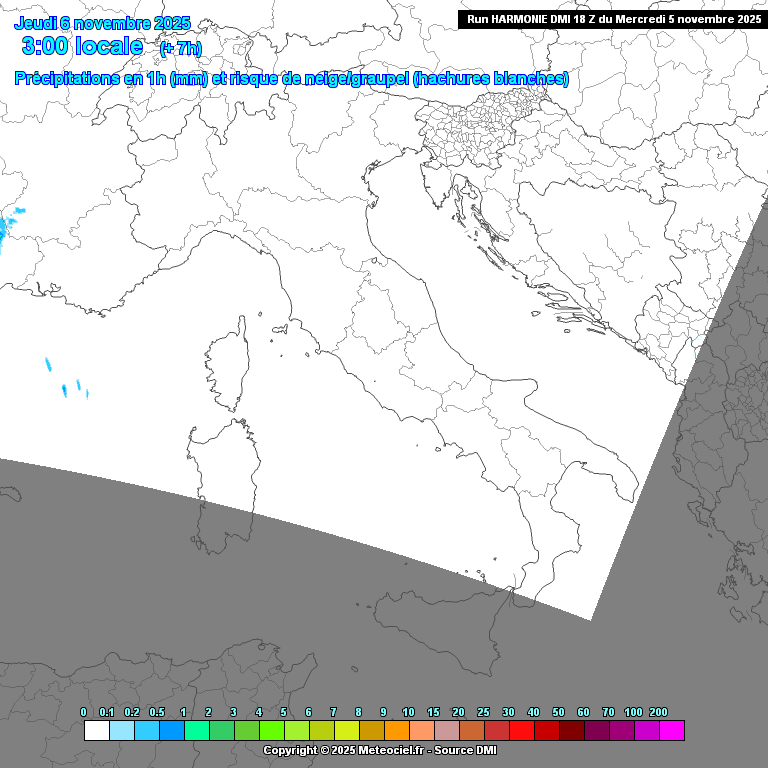Click the light blue 0.1 mm legend swatch
Screen dimensions: 768x768
tap(122, 731)
